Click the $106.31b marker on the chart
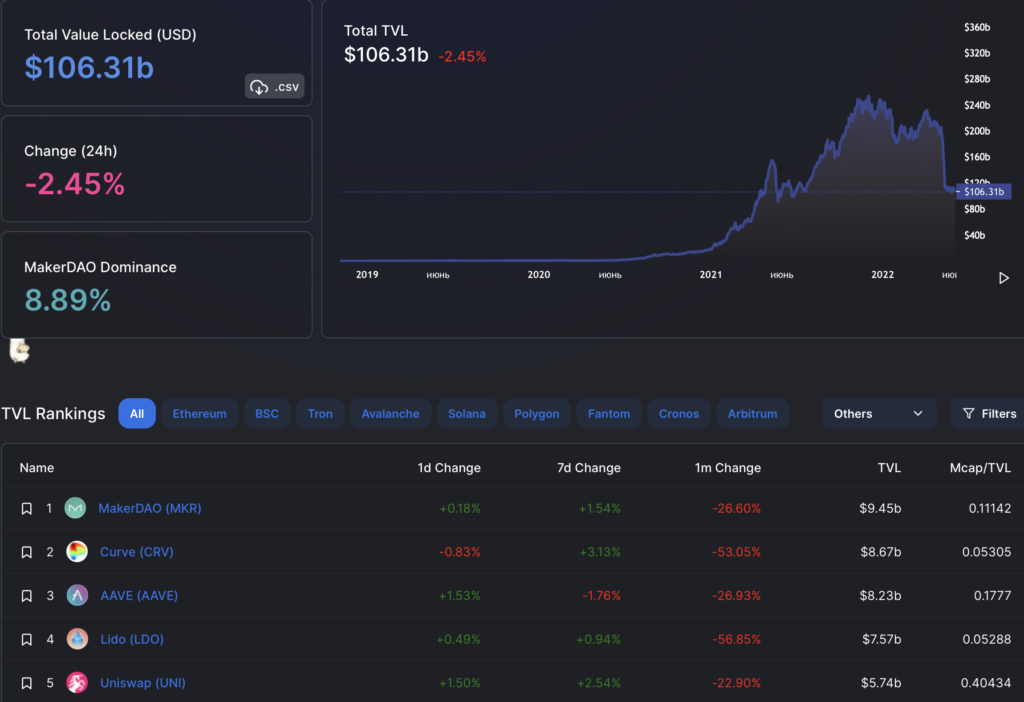This screenshot has height=702, width=1024. point(983,191)
